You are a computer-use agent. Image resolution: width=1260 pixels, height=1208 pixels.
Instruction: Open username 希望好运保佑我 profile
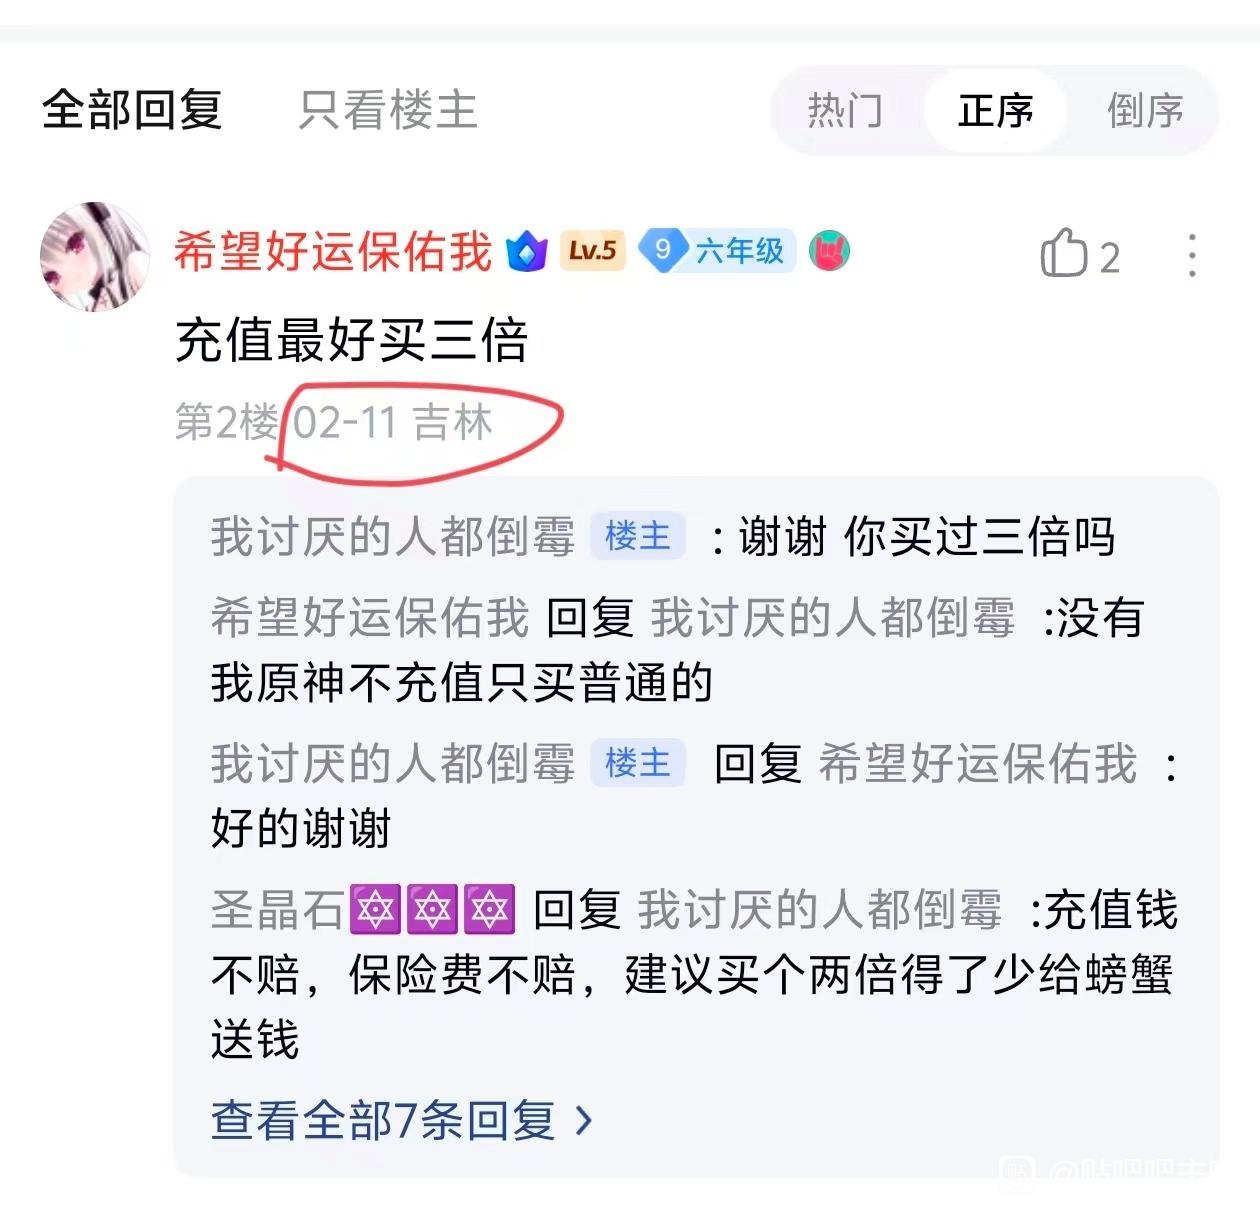333,251
